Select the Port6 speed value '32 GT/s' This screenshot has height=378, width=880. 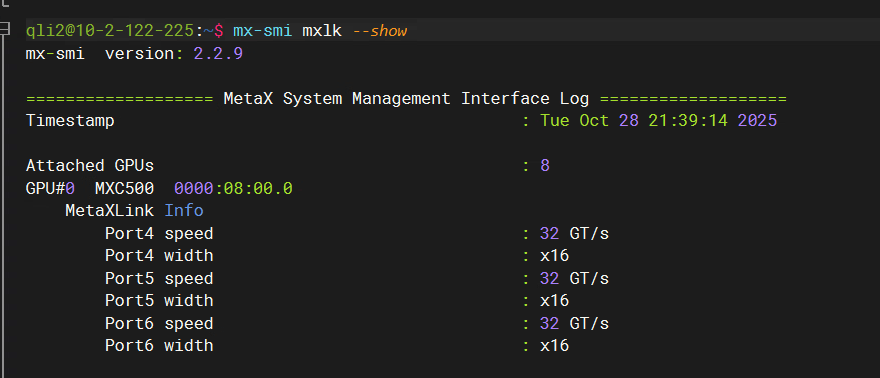pos(575,324)
